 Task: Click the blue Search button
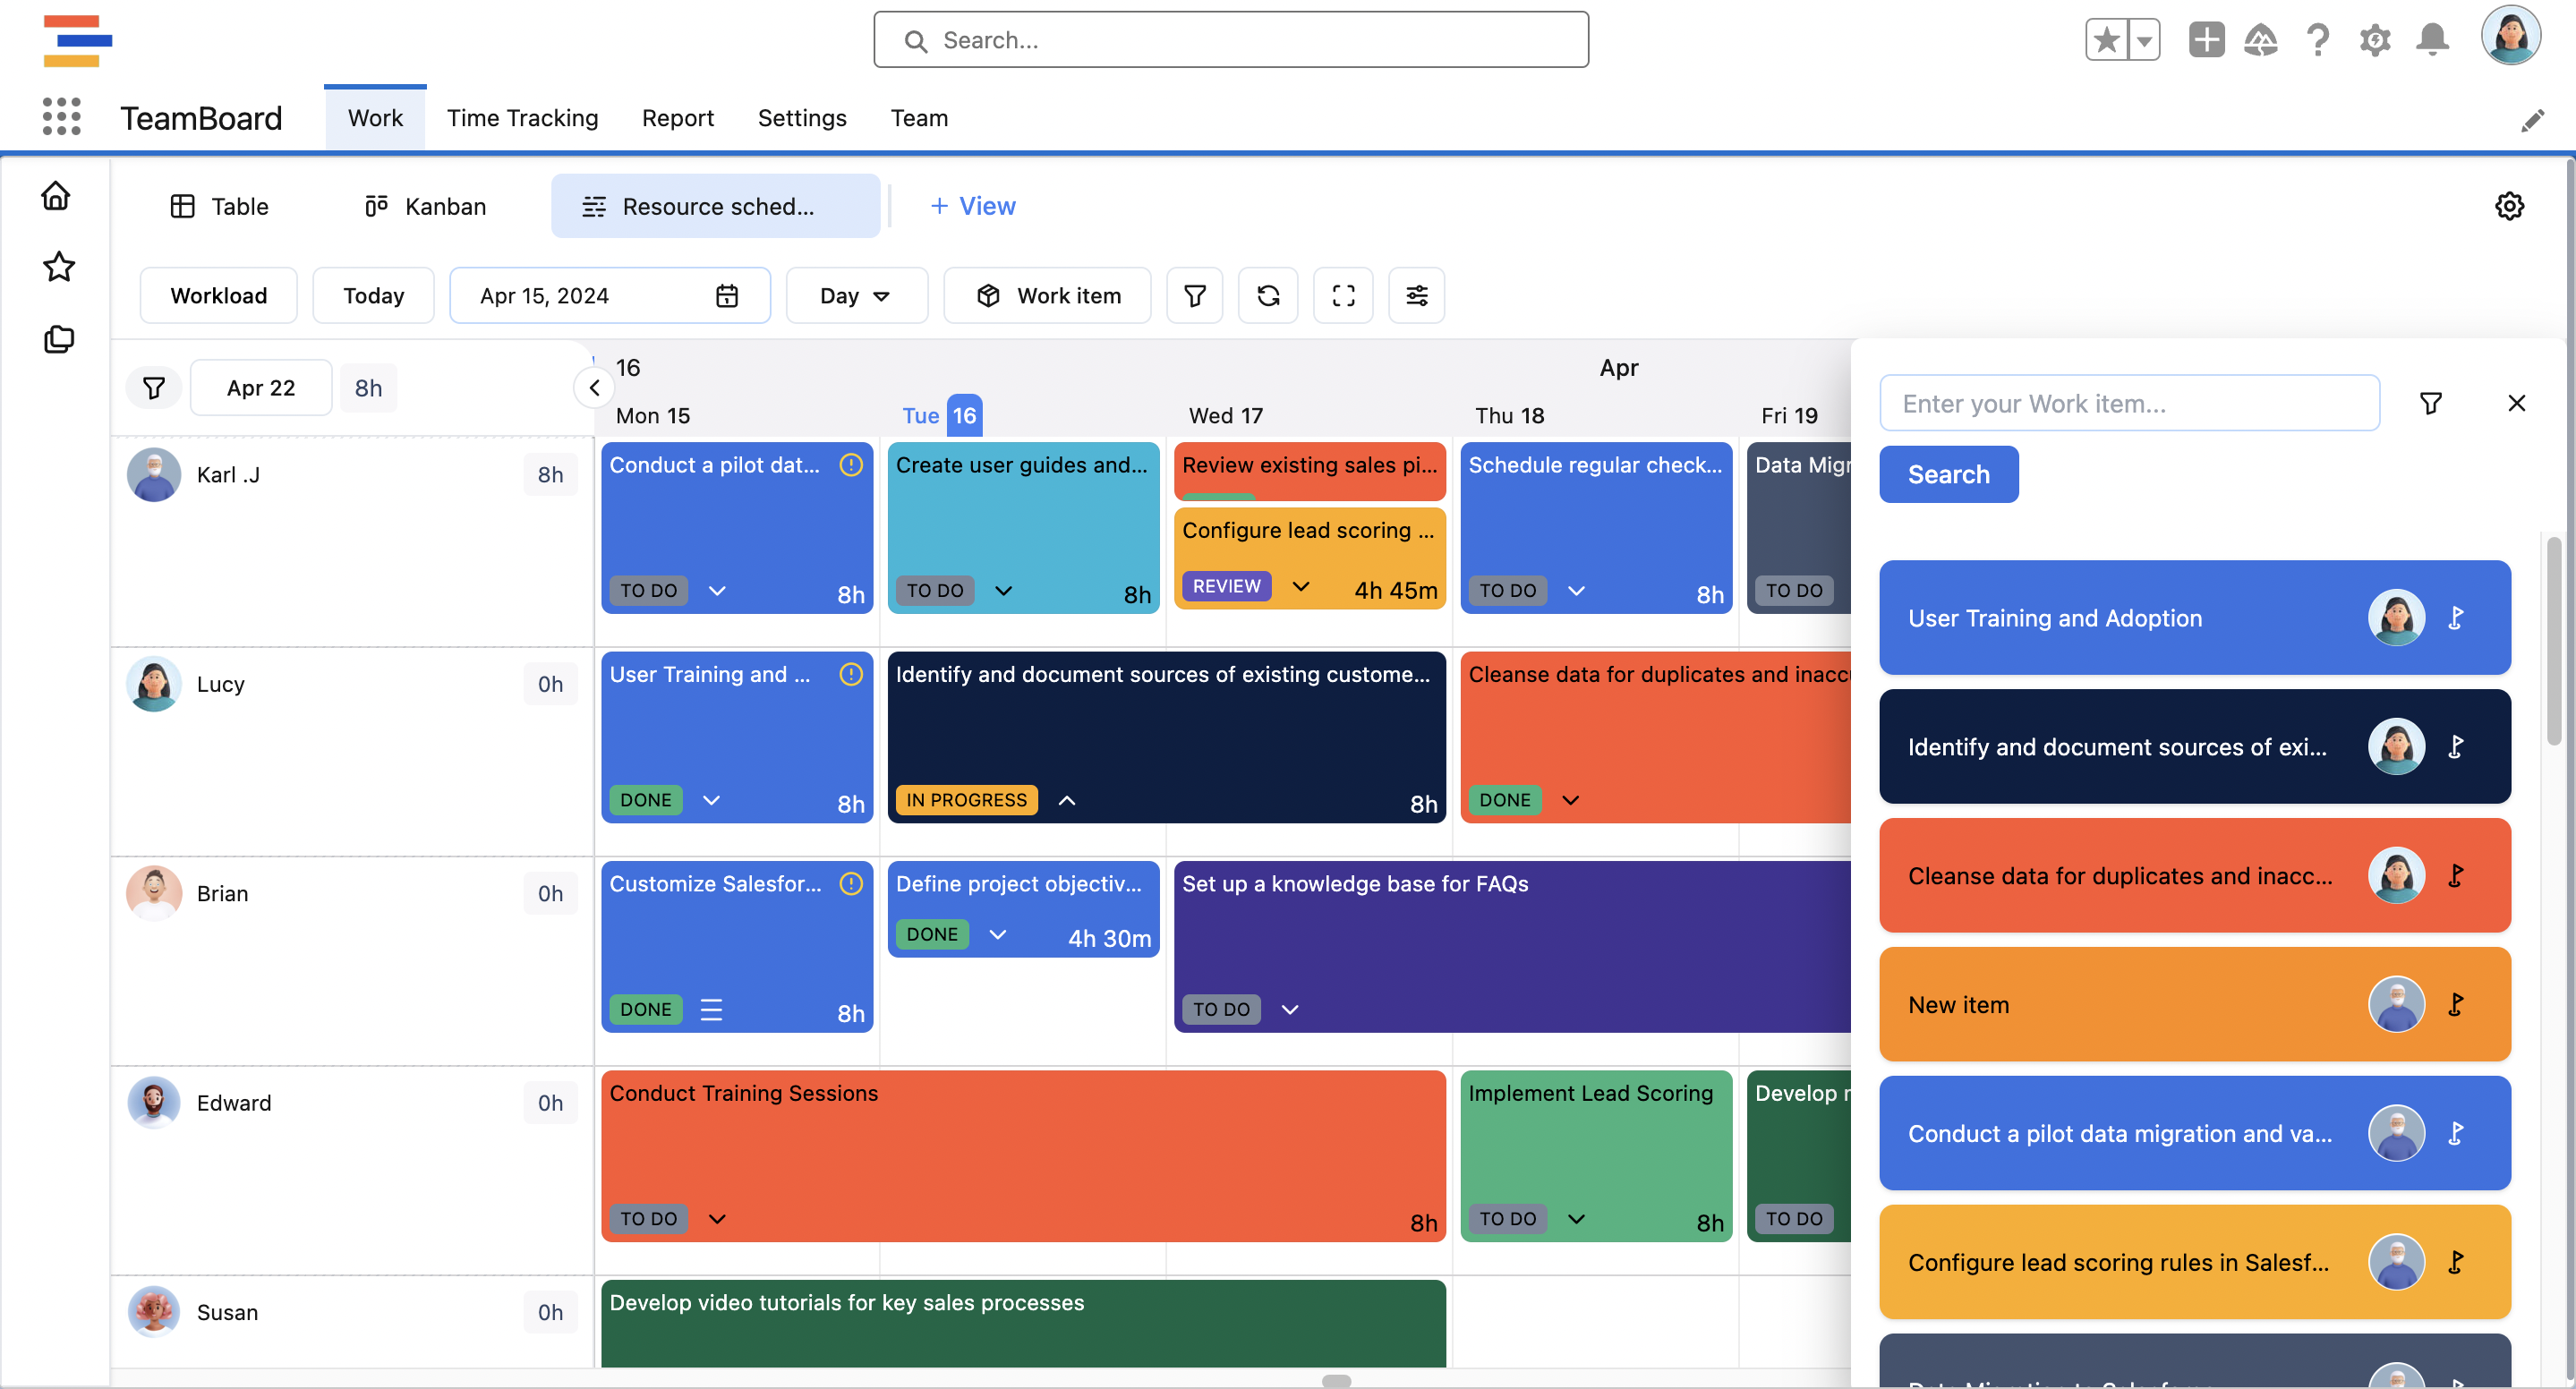1947,474
